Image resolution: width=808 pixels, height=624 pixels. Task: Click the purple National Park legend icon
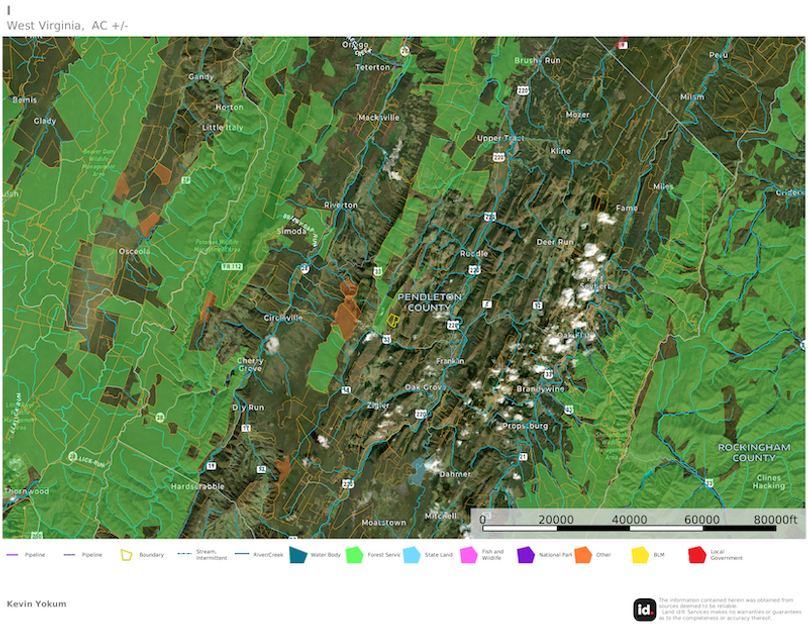coord(525,555)
